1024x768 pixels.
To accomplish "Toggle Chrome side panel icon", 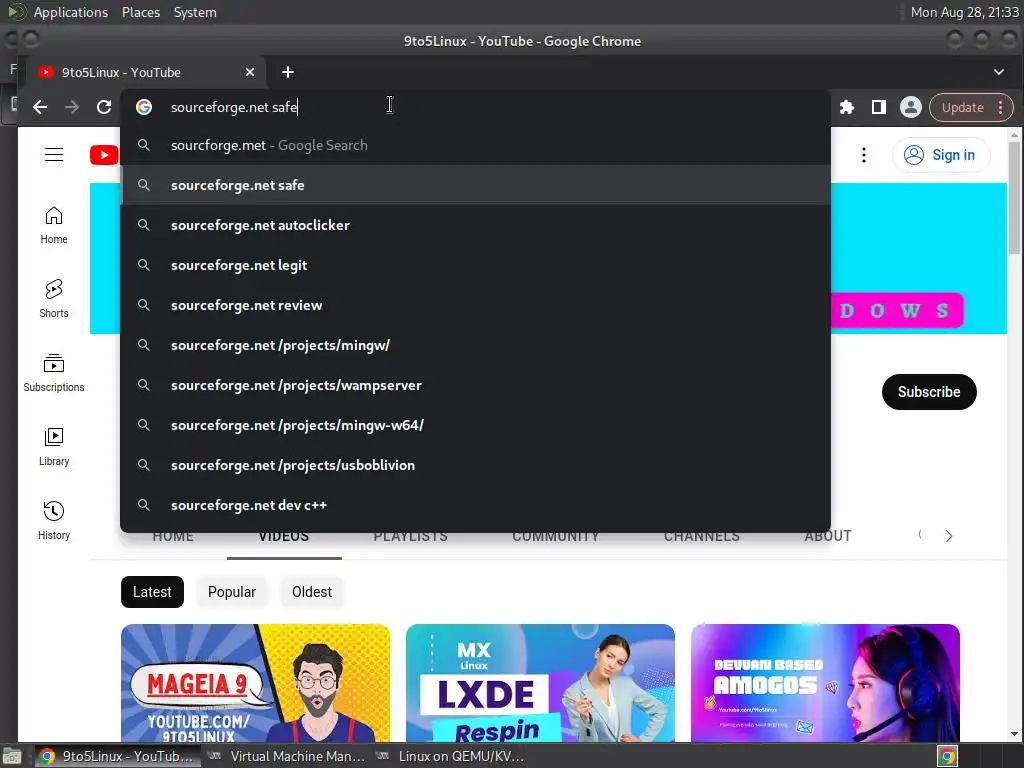I will (x=878, y=107).
